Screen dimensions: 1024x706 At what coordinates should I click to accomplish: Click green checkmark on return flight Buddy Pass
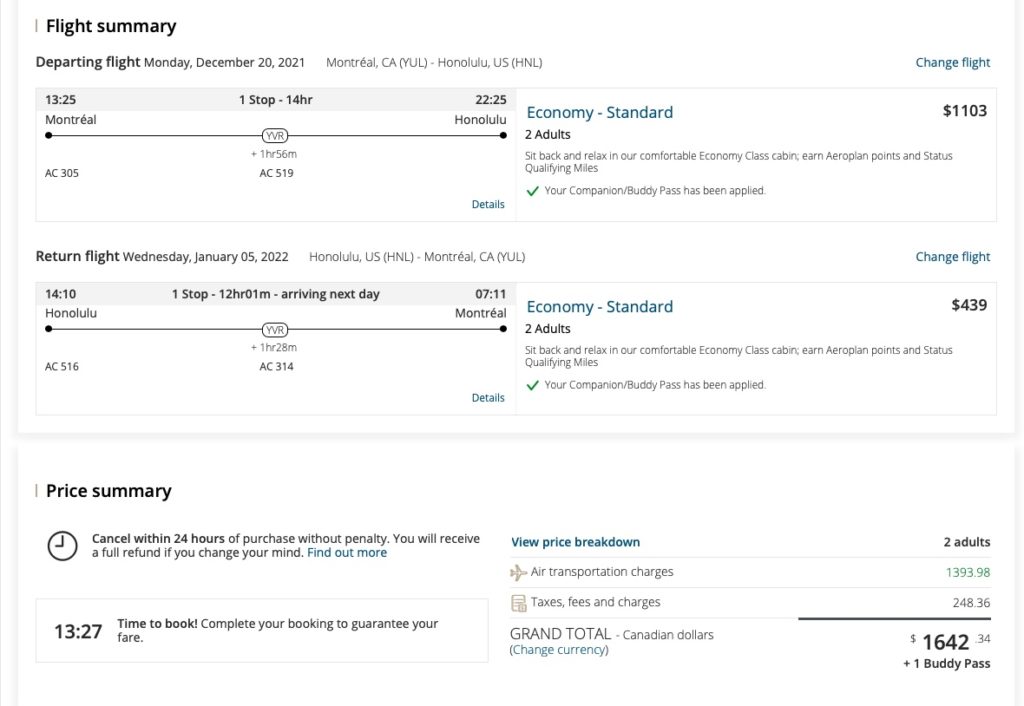(x=532, y=385)
